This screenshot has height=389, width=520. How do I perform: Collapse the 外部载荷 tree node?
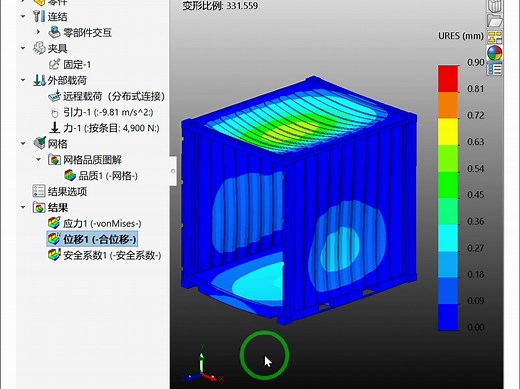click(23, 80)
